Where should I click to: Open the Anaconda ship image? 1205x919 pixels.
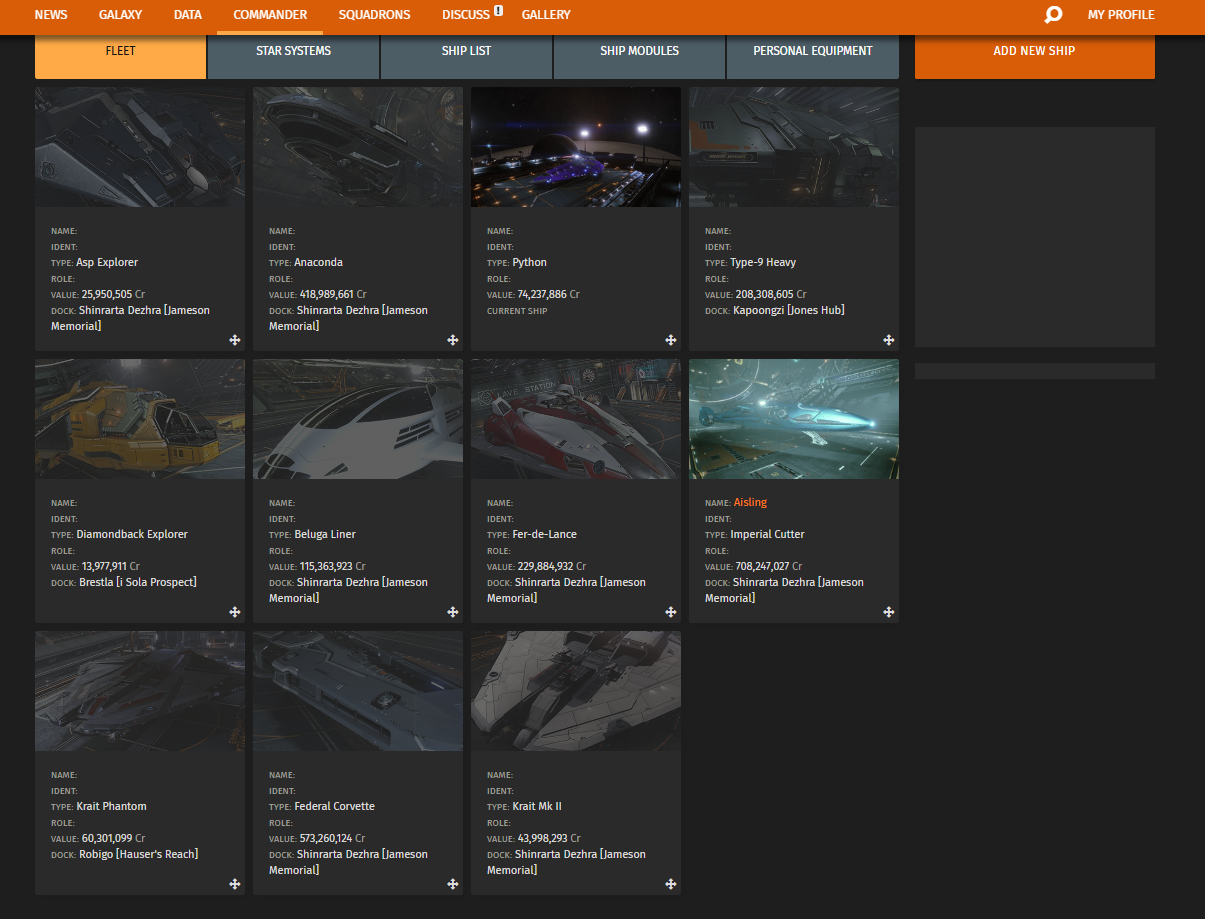pyautogui.click(x=358, y=147)
